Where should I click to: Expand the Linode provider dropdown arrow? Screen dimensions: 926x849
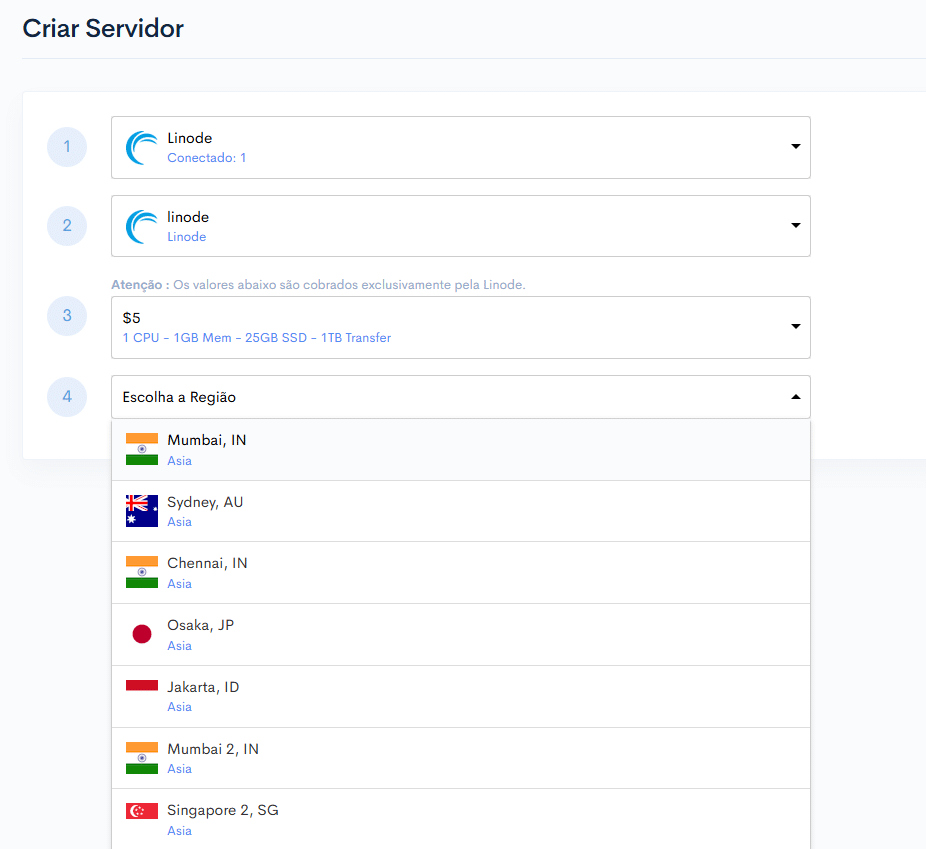click(795, 146)
